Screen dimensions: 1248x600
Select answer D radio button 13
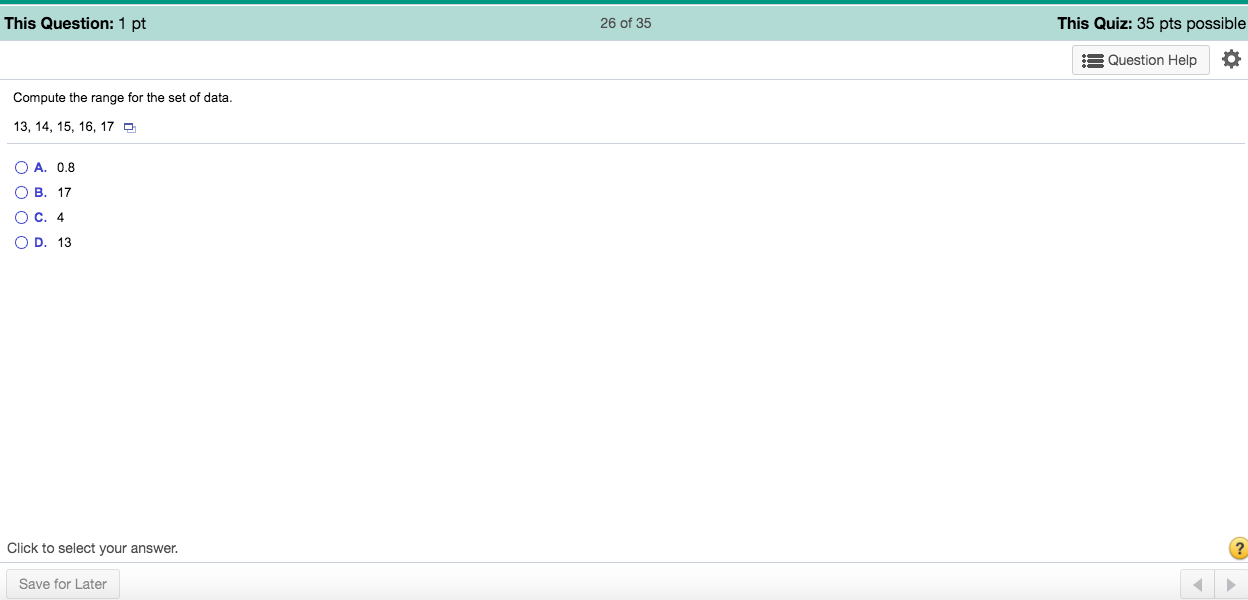21,242
